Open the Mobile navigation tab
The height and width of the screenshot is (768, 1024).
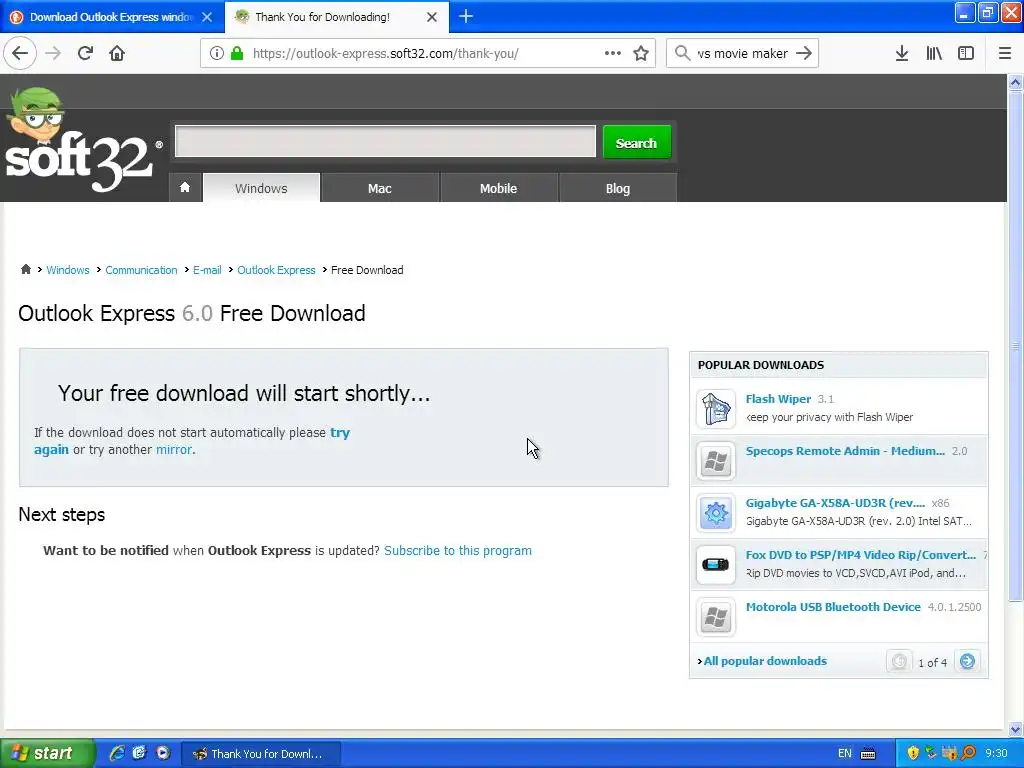click(498, 188)
